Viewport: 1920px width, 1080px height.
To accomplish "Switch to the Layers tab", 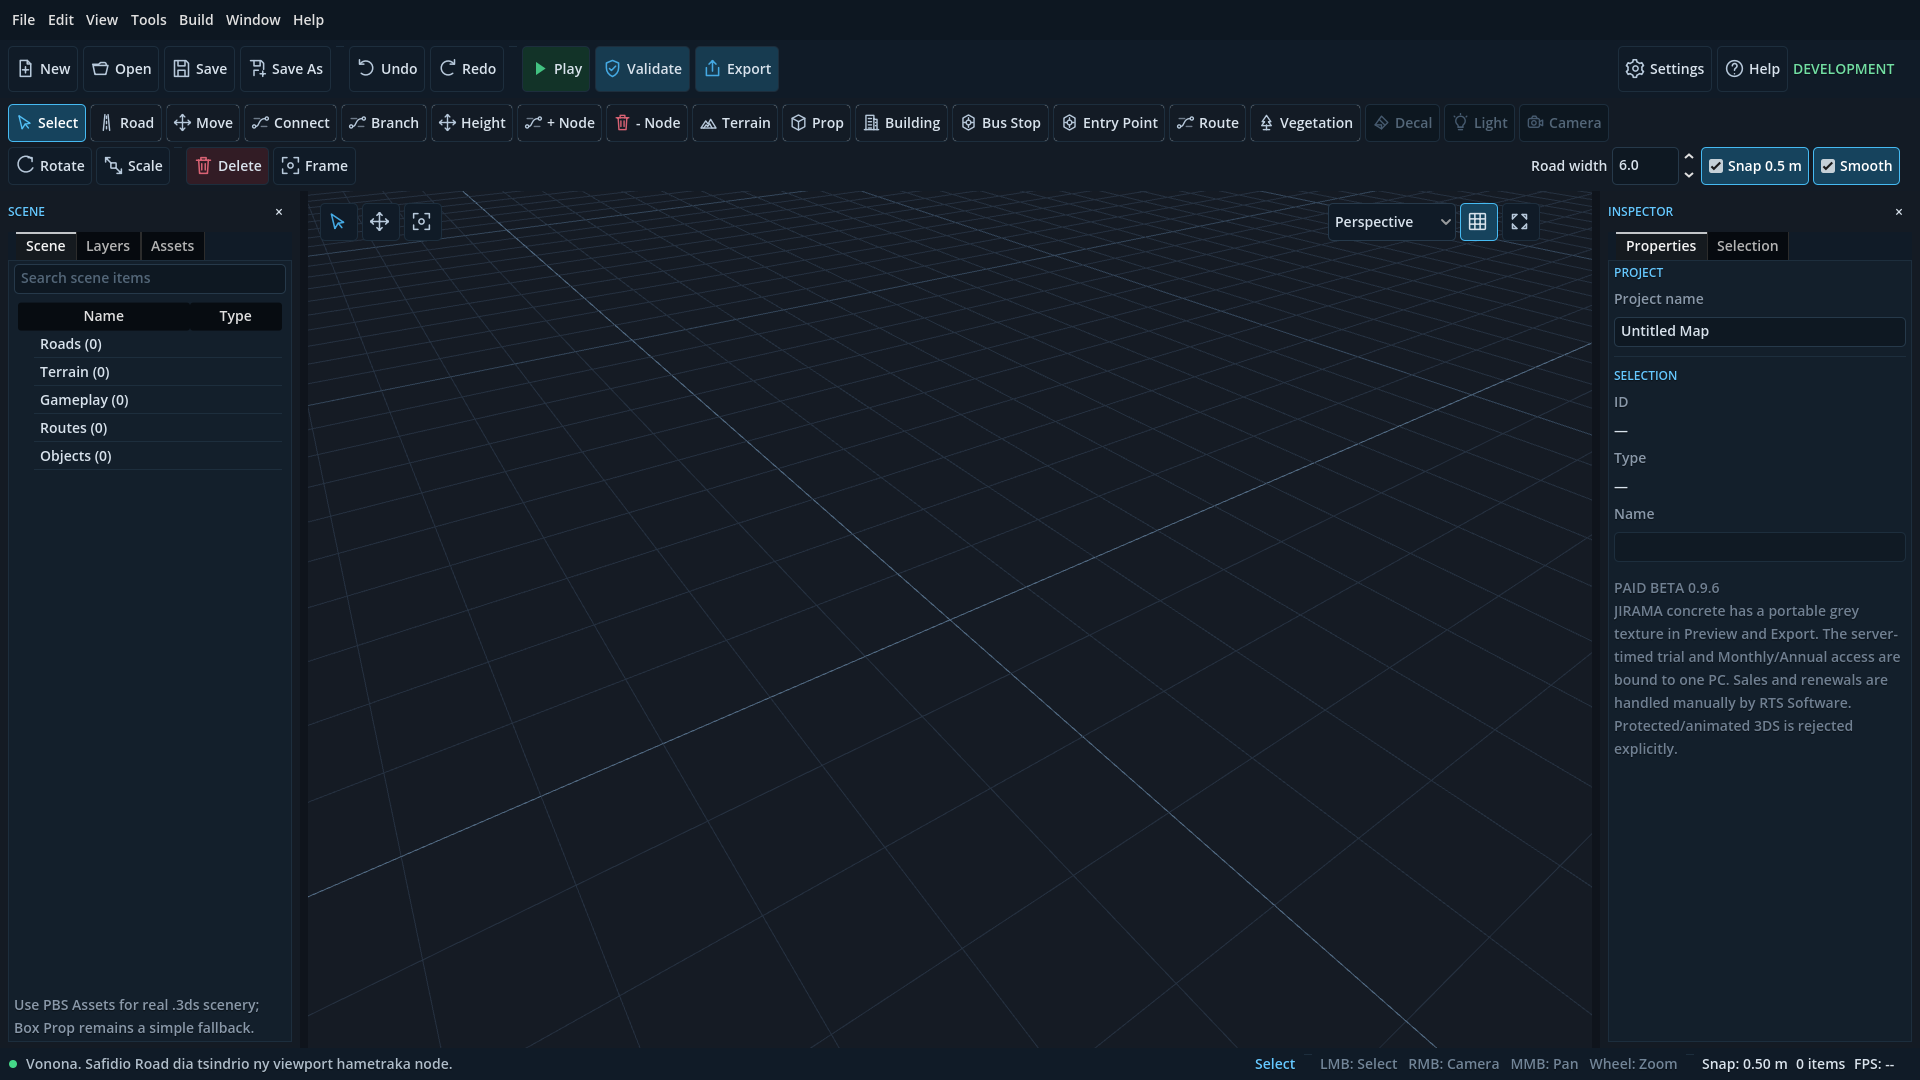I will point(107,246).
